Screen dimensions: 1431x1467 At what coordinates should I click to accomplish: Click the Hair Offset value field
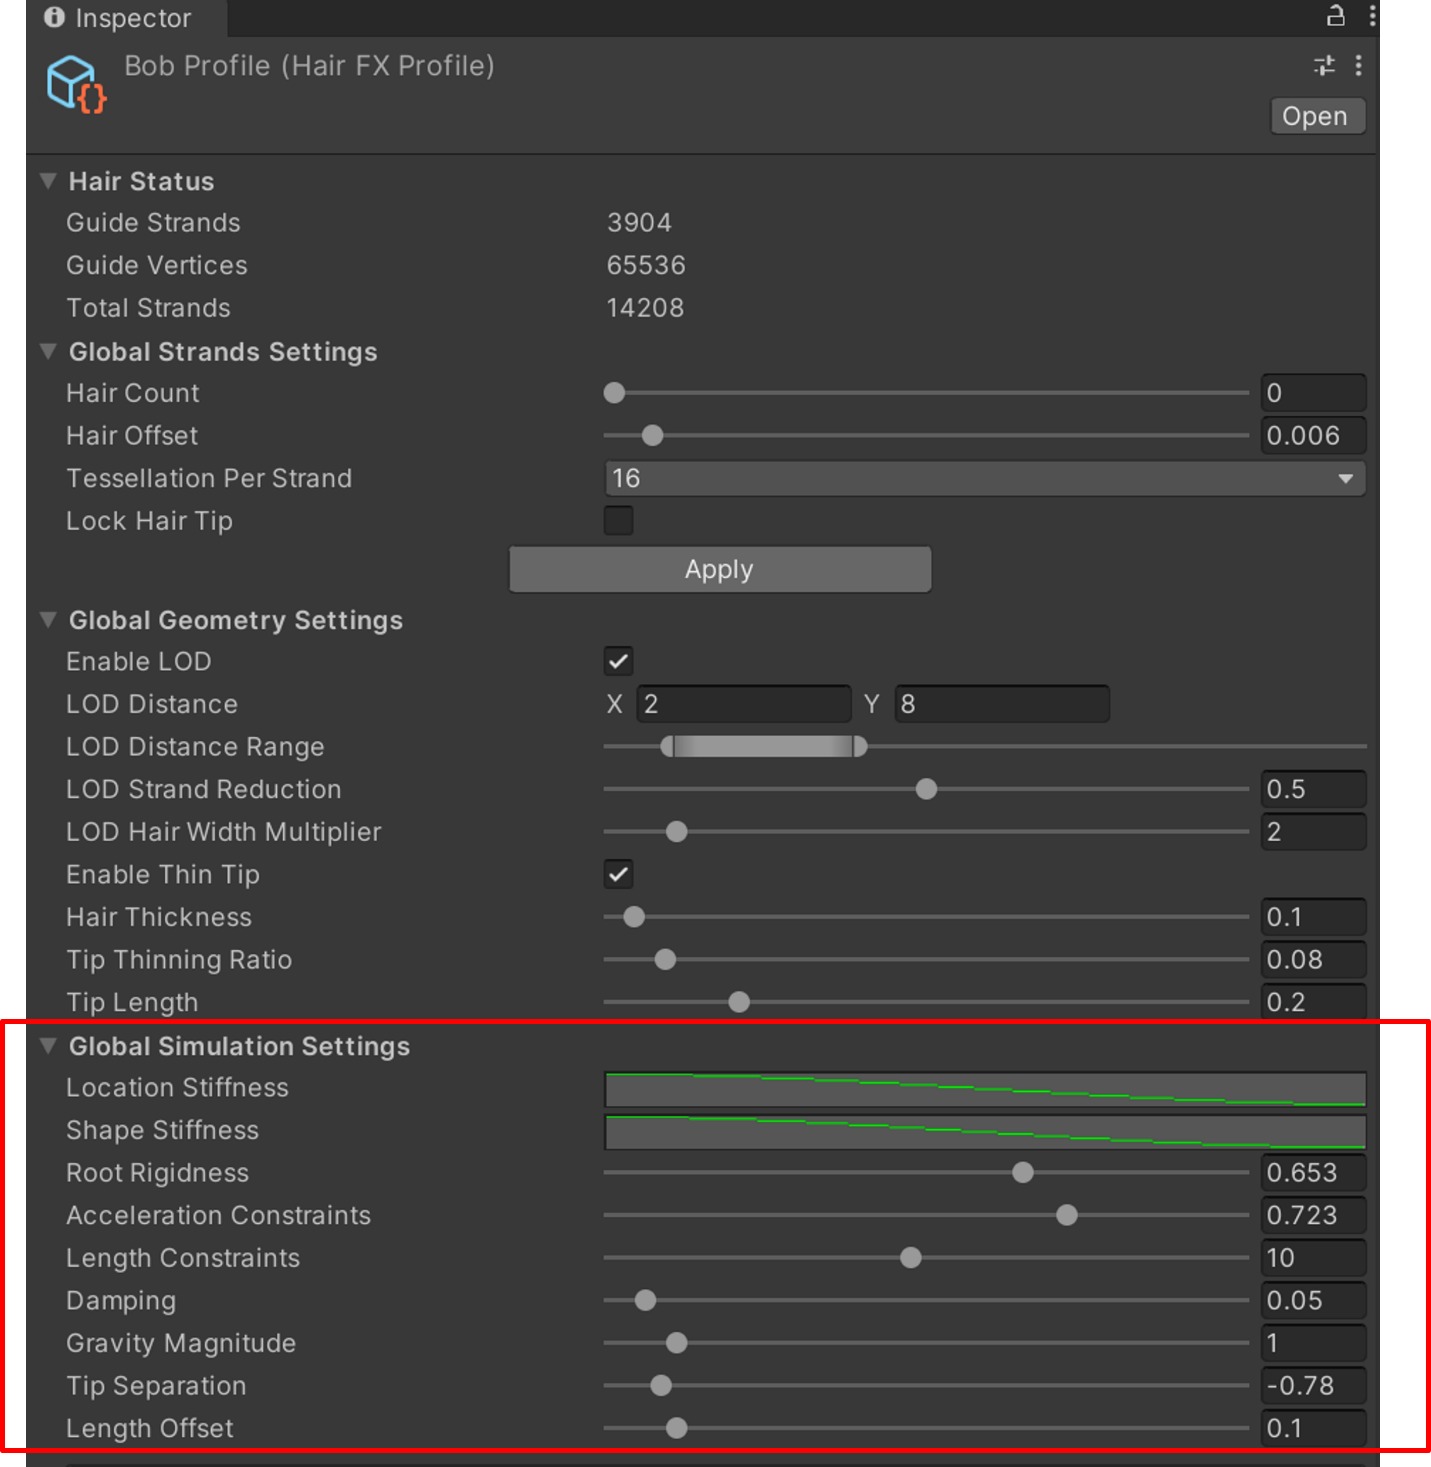point(1313,435)
